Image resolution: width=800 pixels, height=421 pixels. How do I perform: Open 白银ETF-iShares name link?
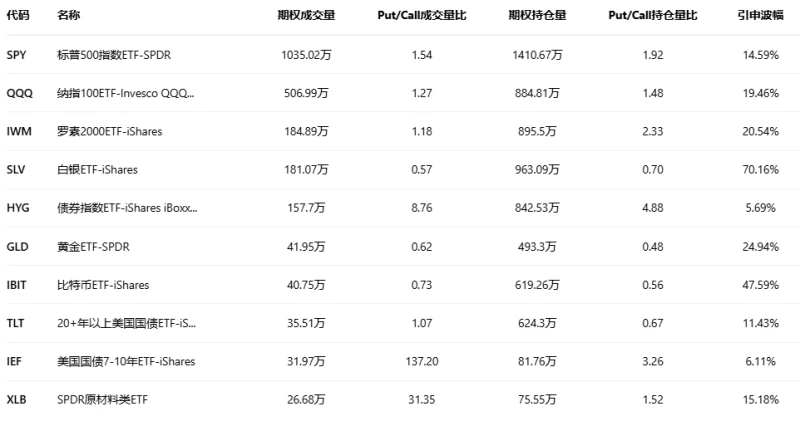pos(98,170)
